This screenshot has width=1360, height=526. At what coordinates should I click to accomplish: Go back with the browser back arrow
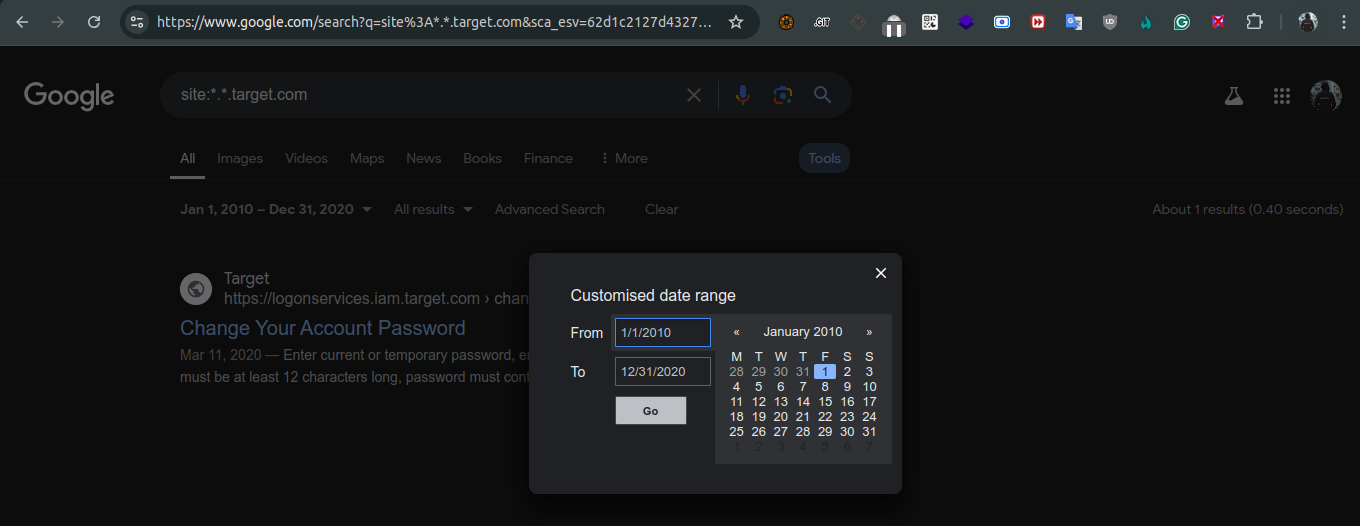pos(22,21)
